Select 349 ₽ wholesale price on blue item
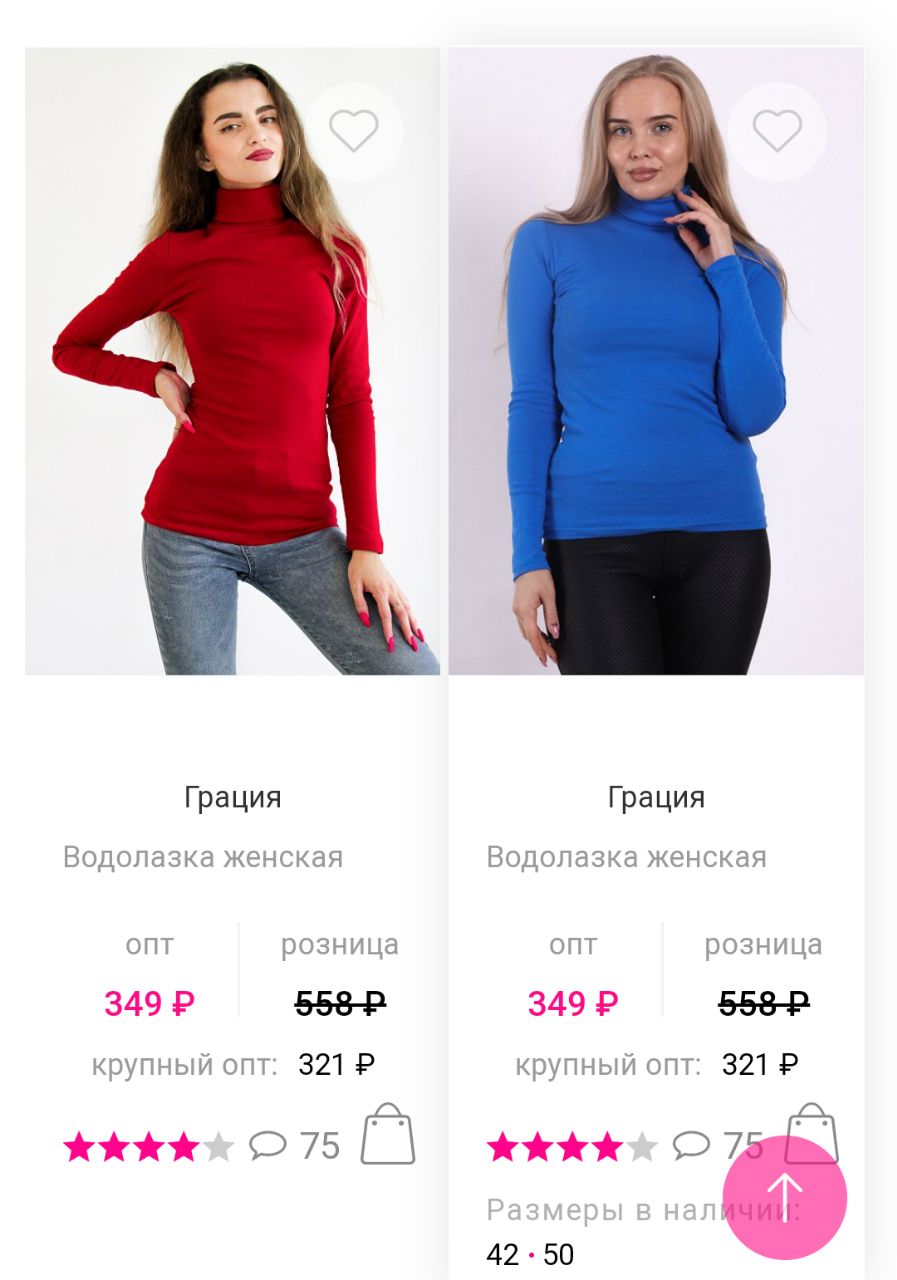897x1280 pixels. point(574,1003)
